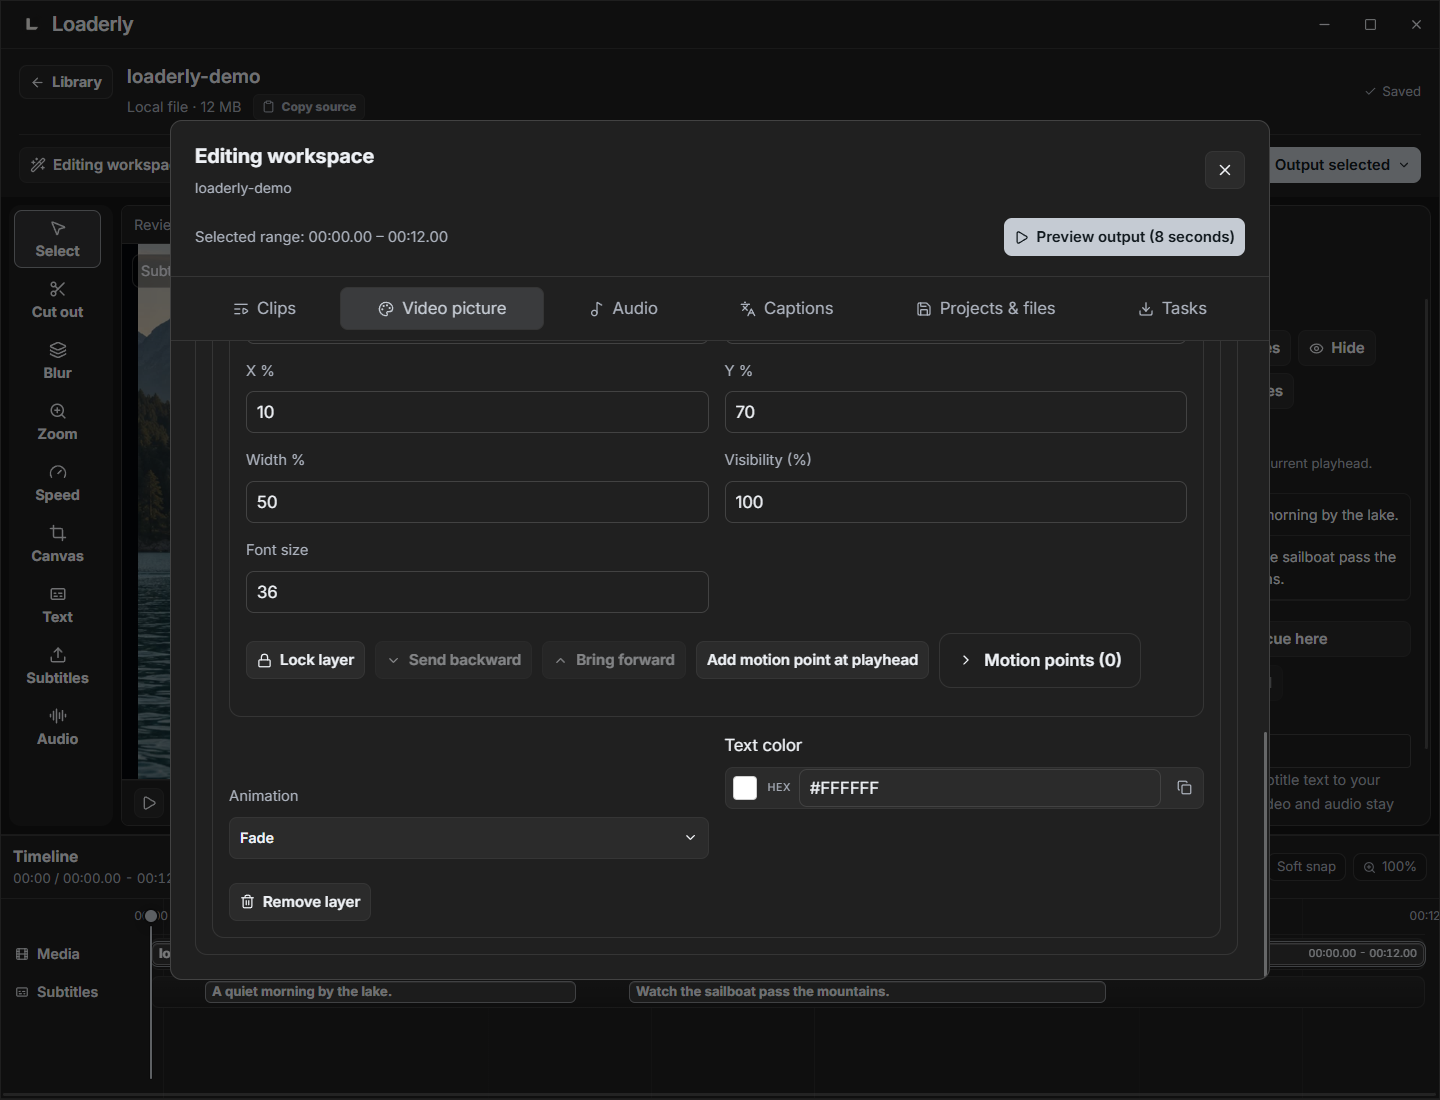Hide the subtitle with eye button

pos(1337,348)
